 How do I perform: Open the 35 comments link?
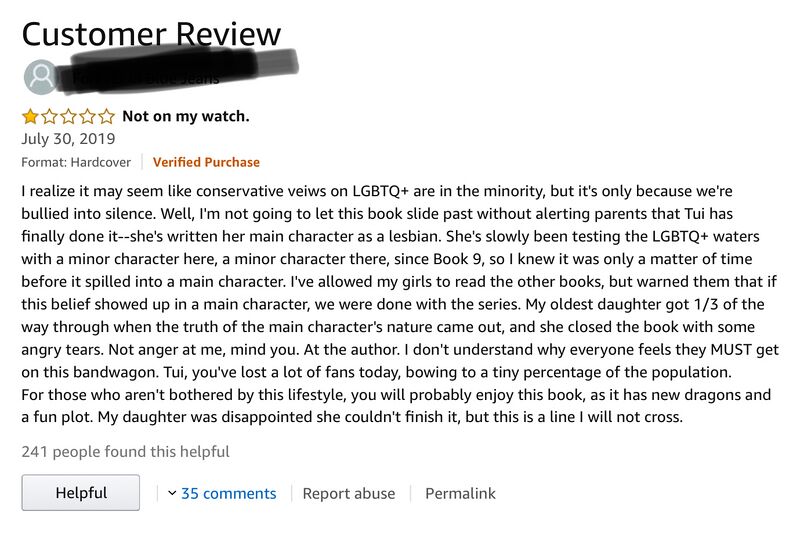[228, 493]
